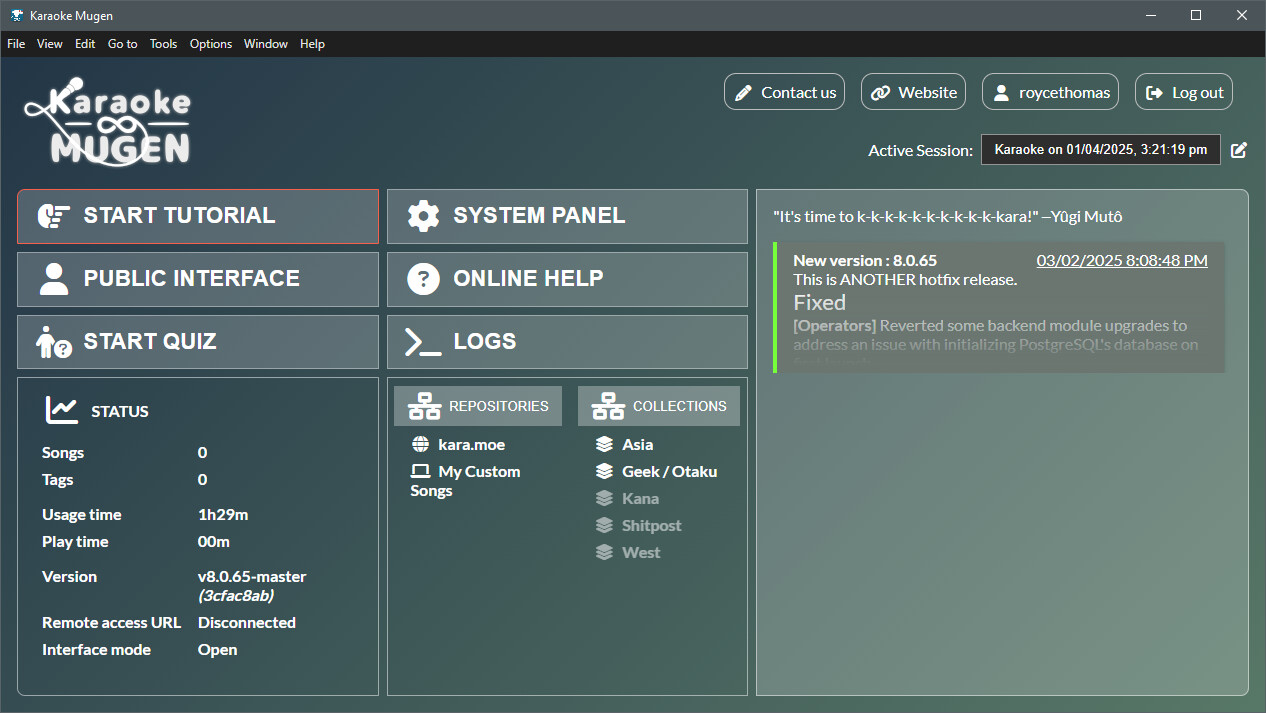Click the user icon beside roycethomas
The height and width of the screenshot is (713, 1266).
1001,93
